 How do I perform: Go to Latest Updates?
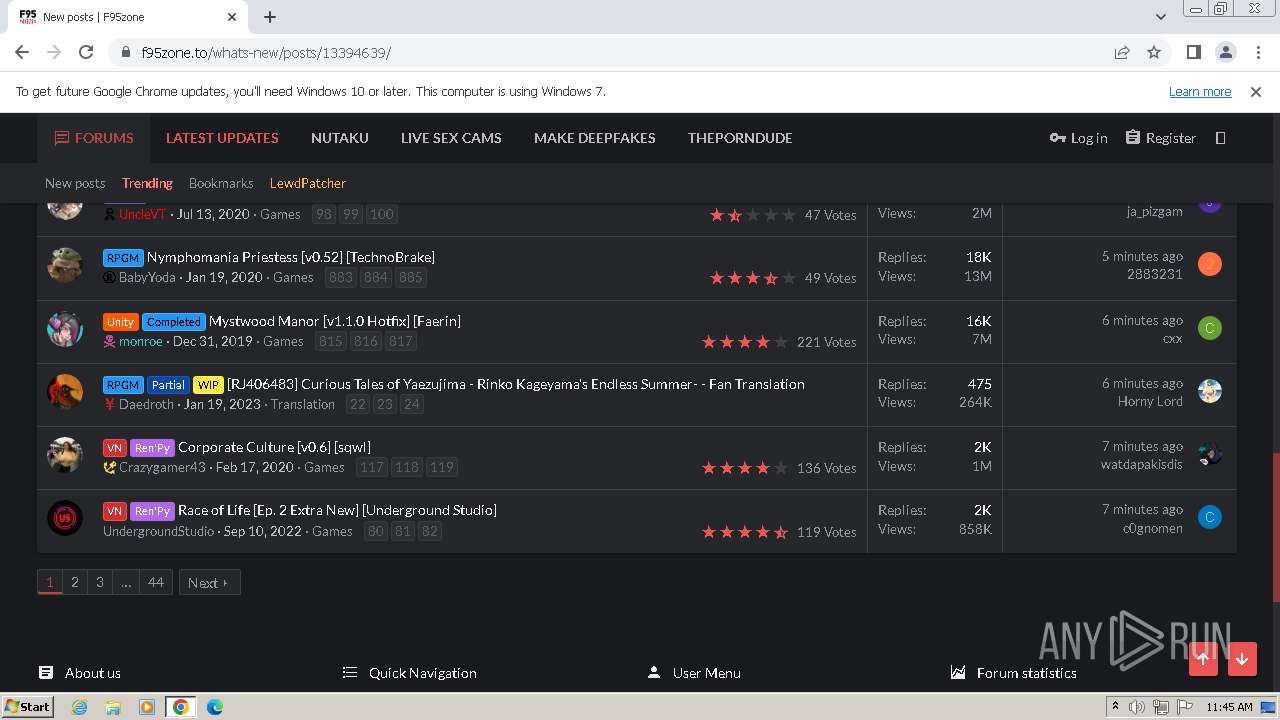tap(222, 138)
